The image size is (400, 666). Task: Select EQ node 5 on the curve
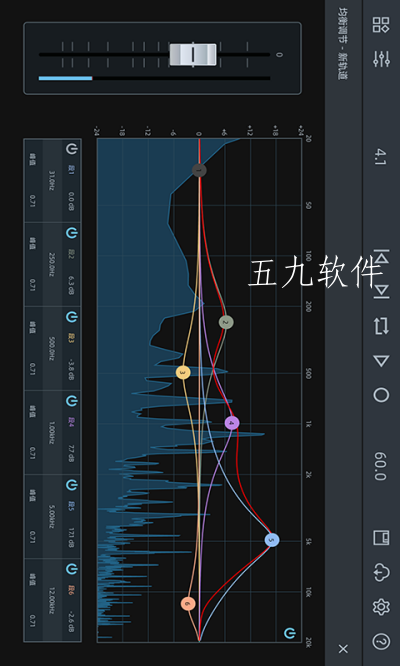272,540
